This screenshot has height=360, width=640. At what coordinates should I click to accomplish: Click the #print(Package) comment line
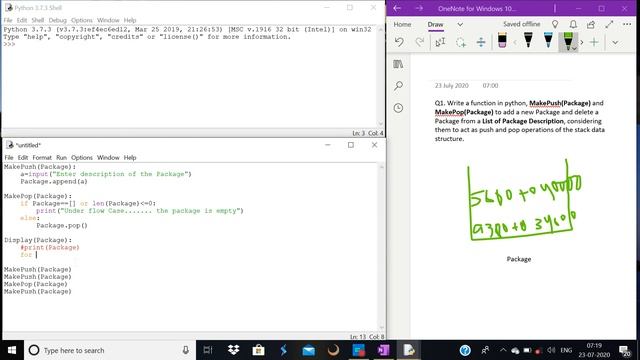pyautogui.click(x=50, y=247)
